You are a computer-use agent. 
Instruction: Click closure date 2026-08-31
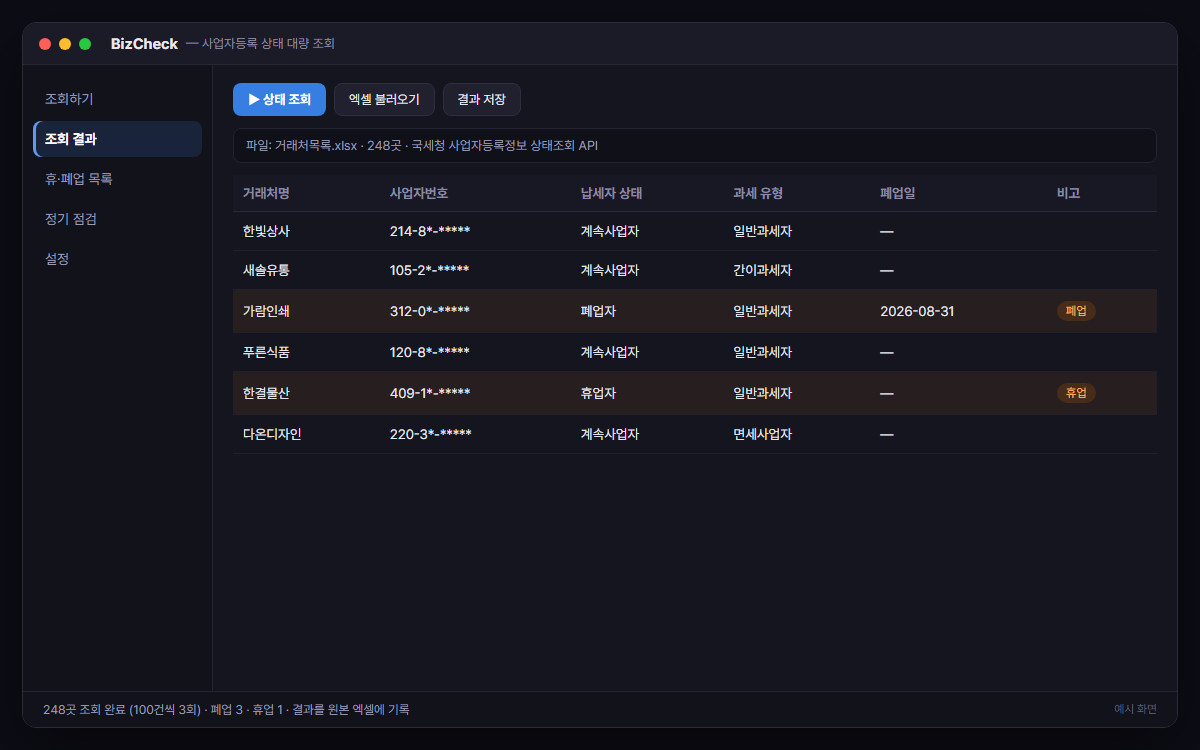pos(917,311)
